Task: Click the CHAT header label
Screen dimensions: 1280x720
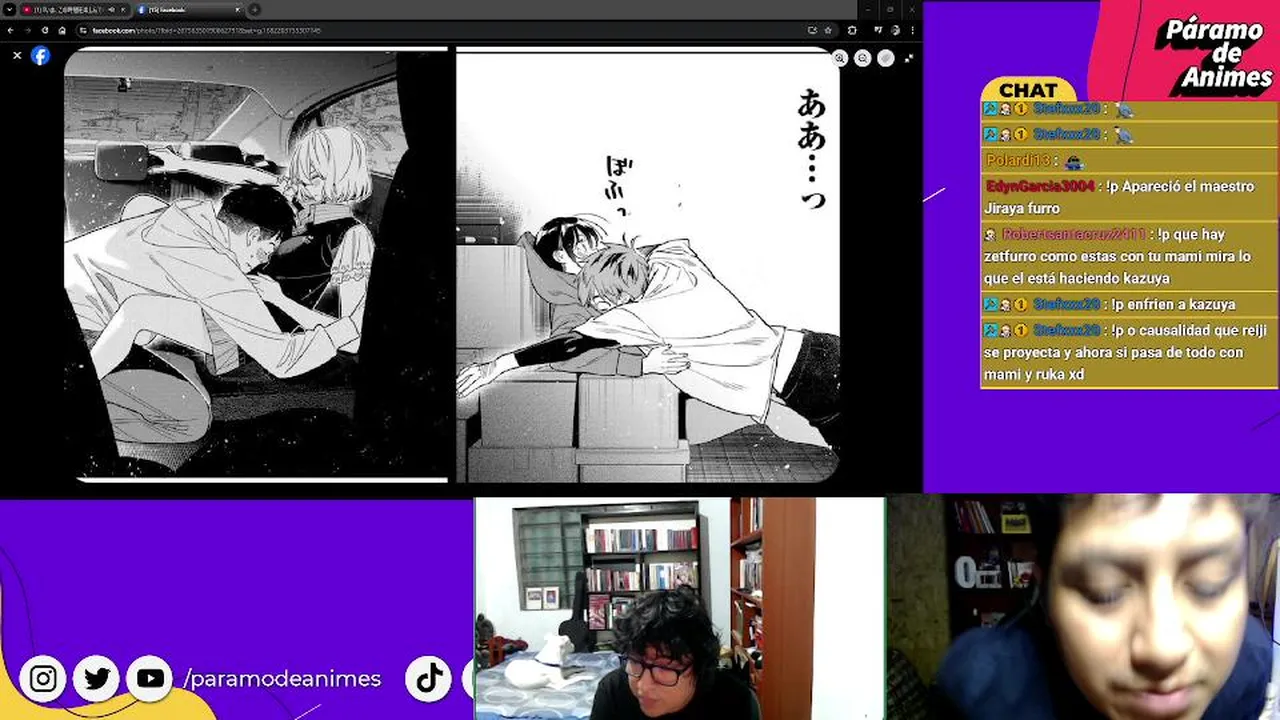Action: point(1028,90)
